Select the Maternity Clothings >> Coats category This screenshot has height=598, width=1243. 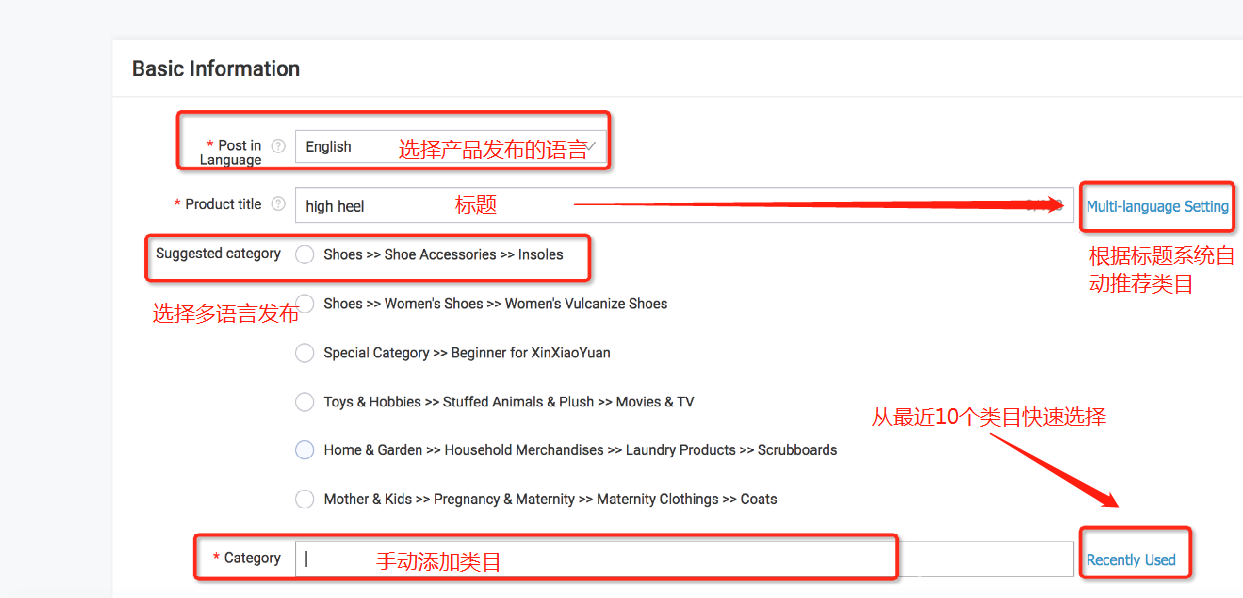304,498
